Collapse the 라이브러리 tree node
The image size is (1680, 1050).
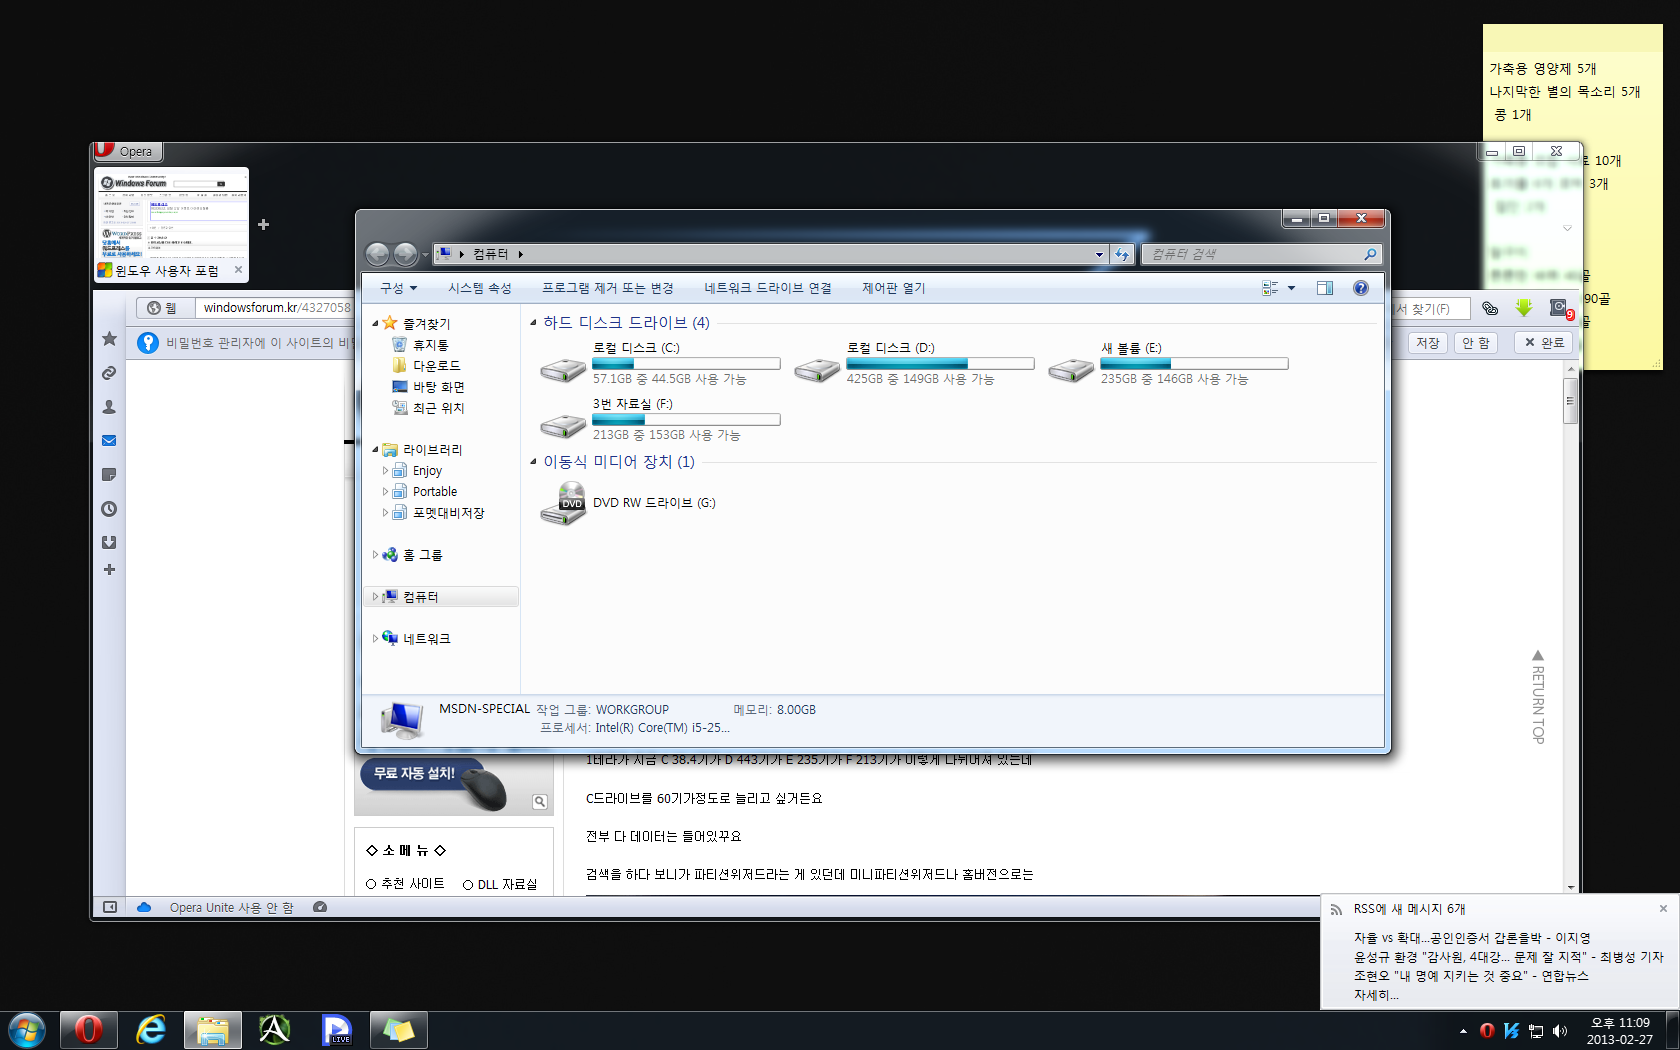point(375,450)
